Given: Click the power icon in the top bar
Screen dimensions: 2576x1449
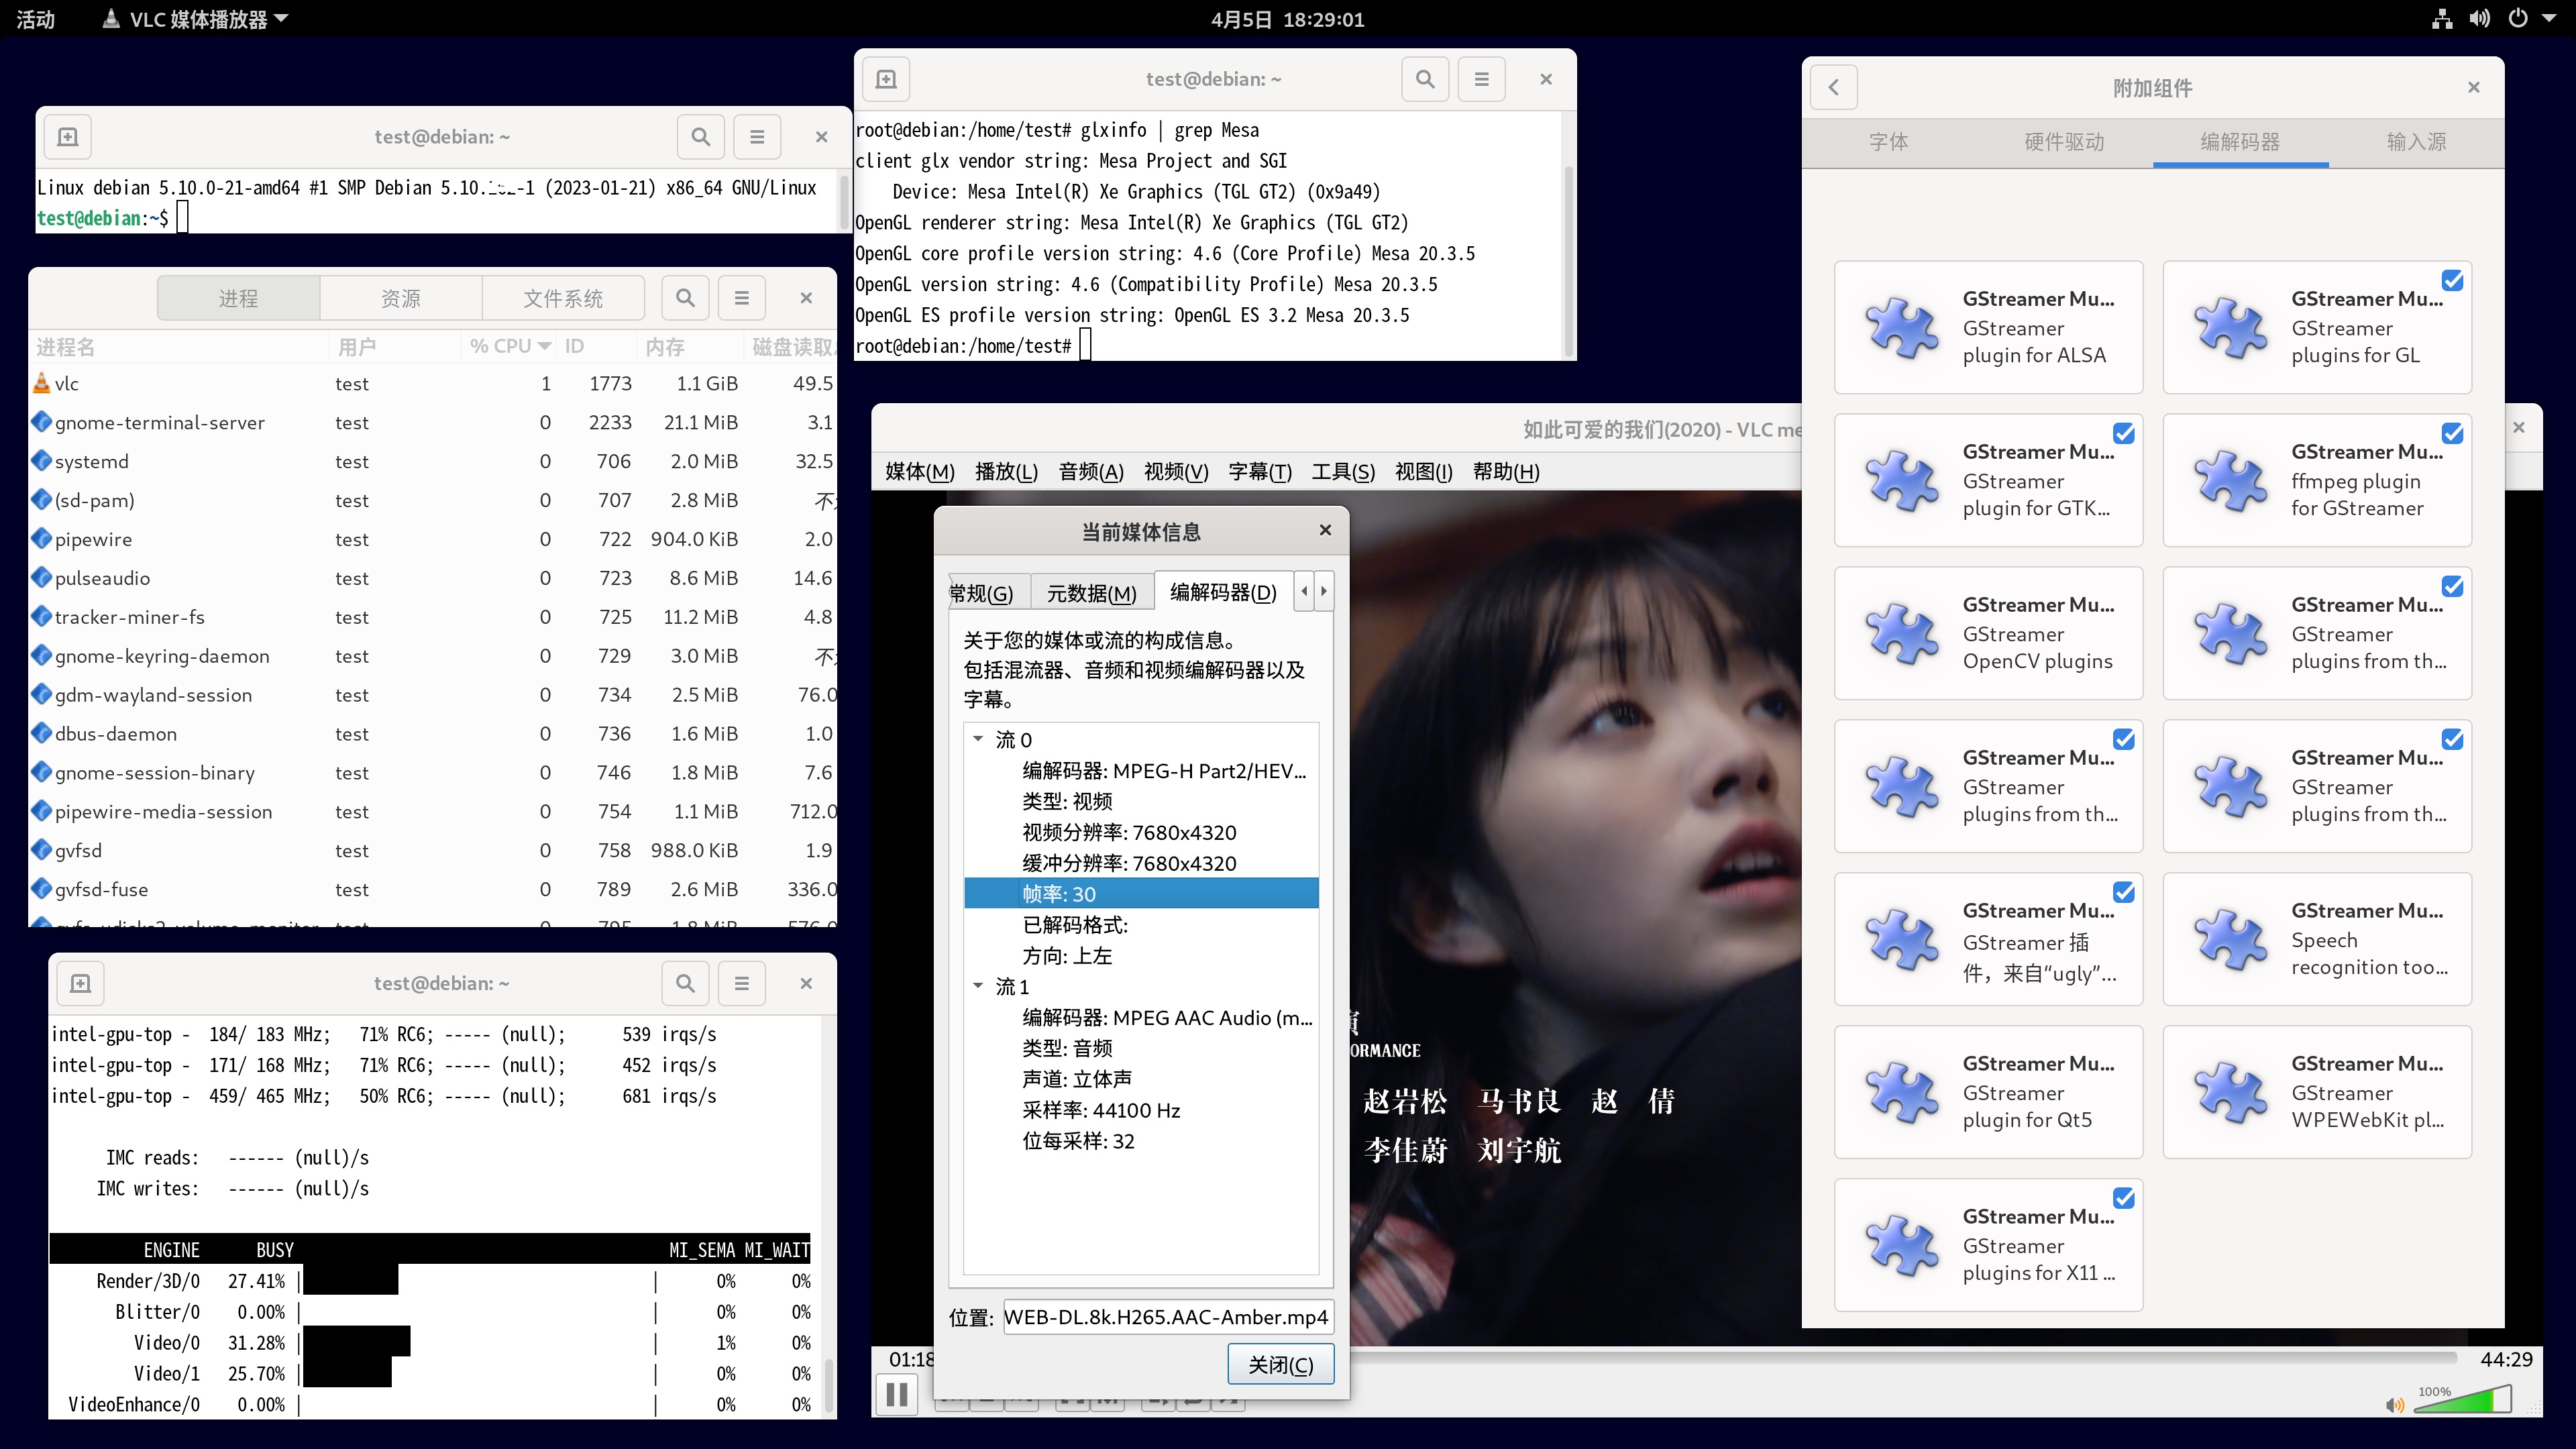Looking at the screenshot, I should [2519, 18].
